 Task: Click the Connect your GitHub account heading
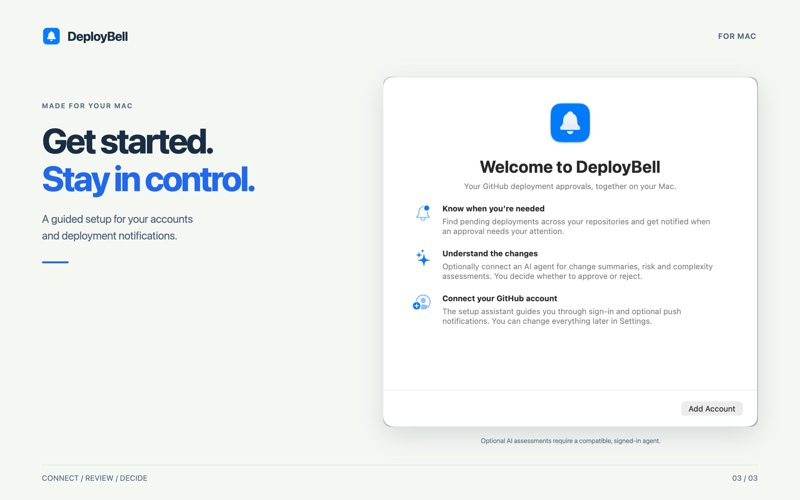[x=499, y=298]
